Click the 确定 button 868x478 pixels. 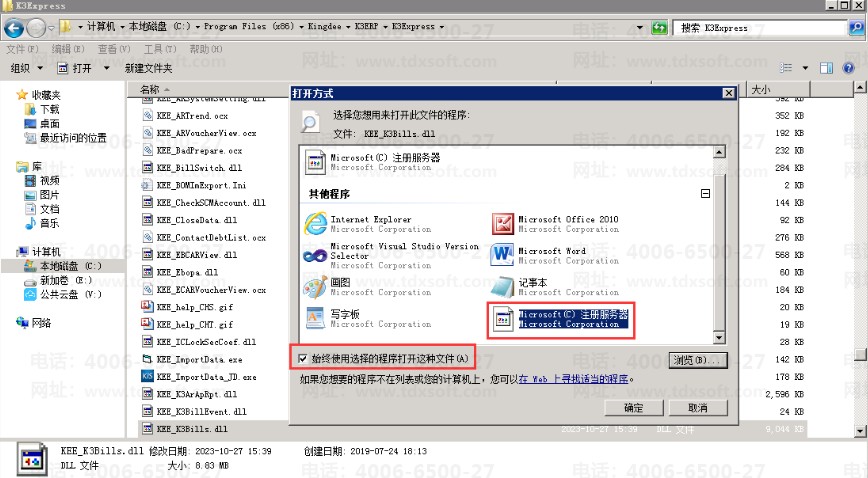point(634,408)
